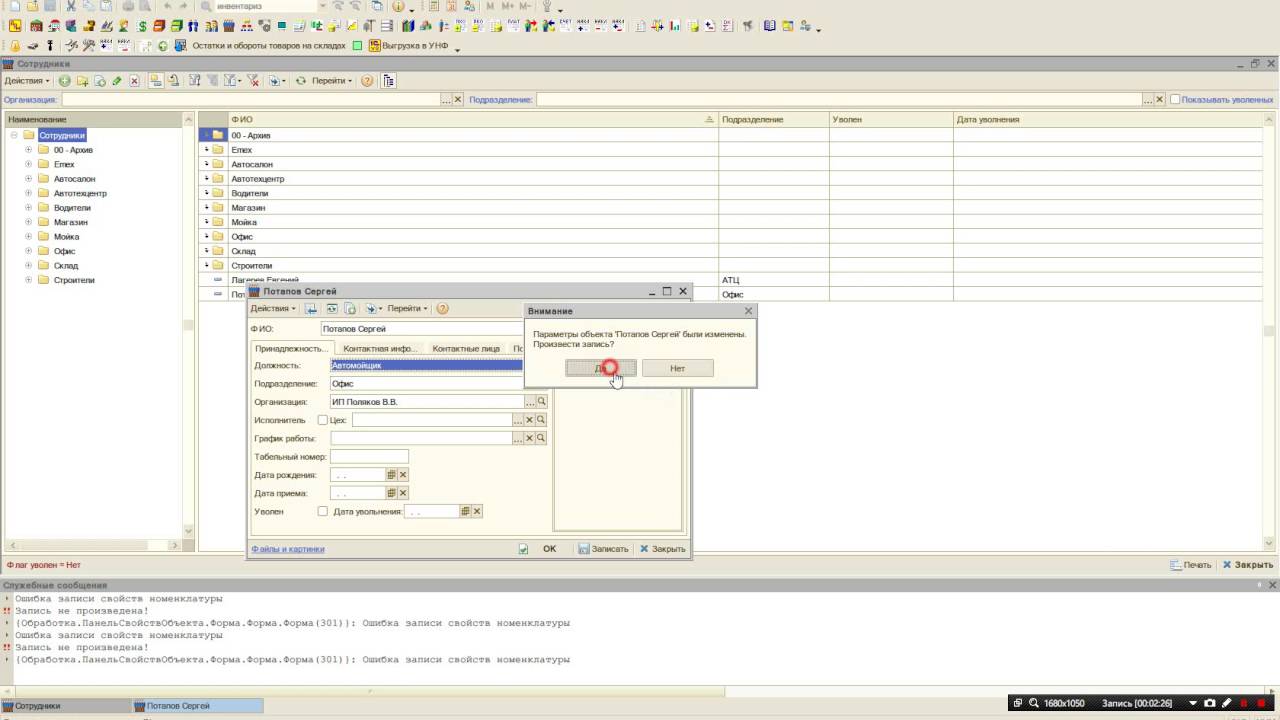
Task: Click the refresh list icon next to Перейти
Action: [300, 81]
